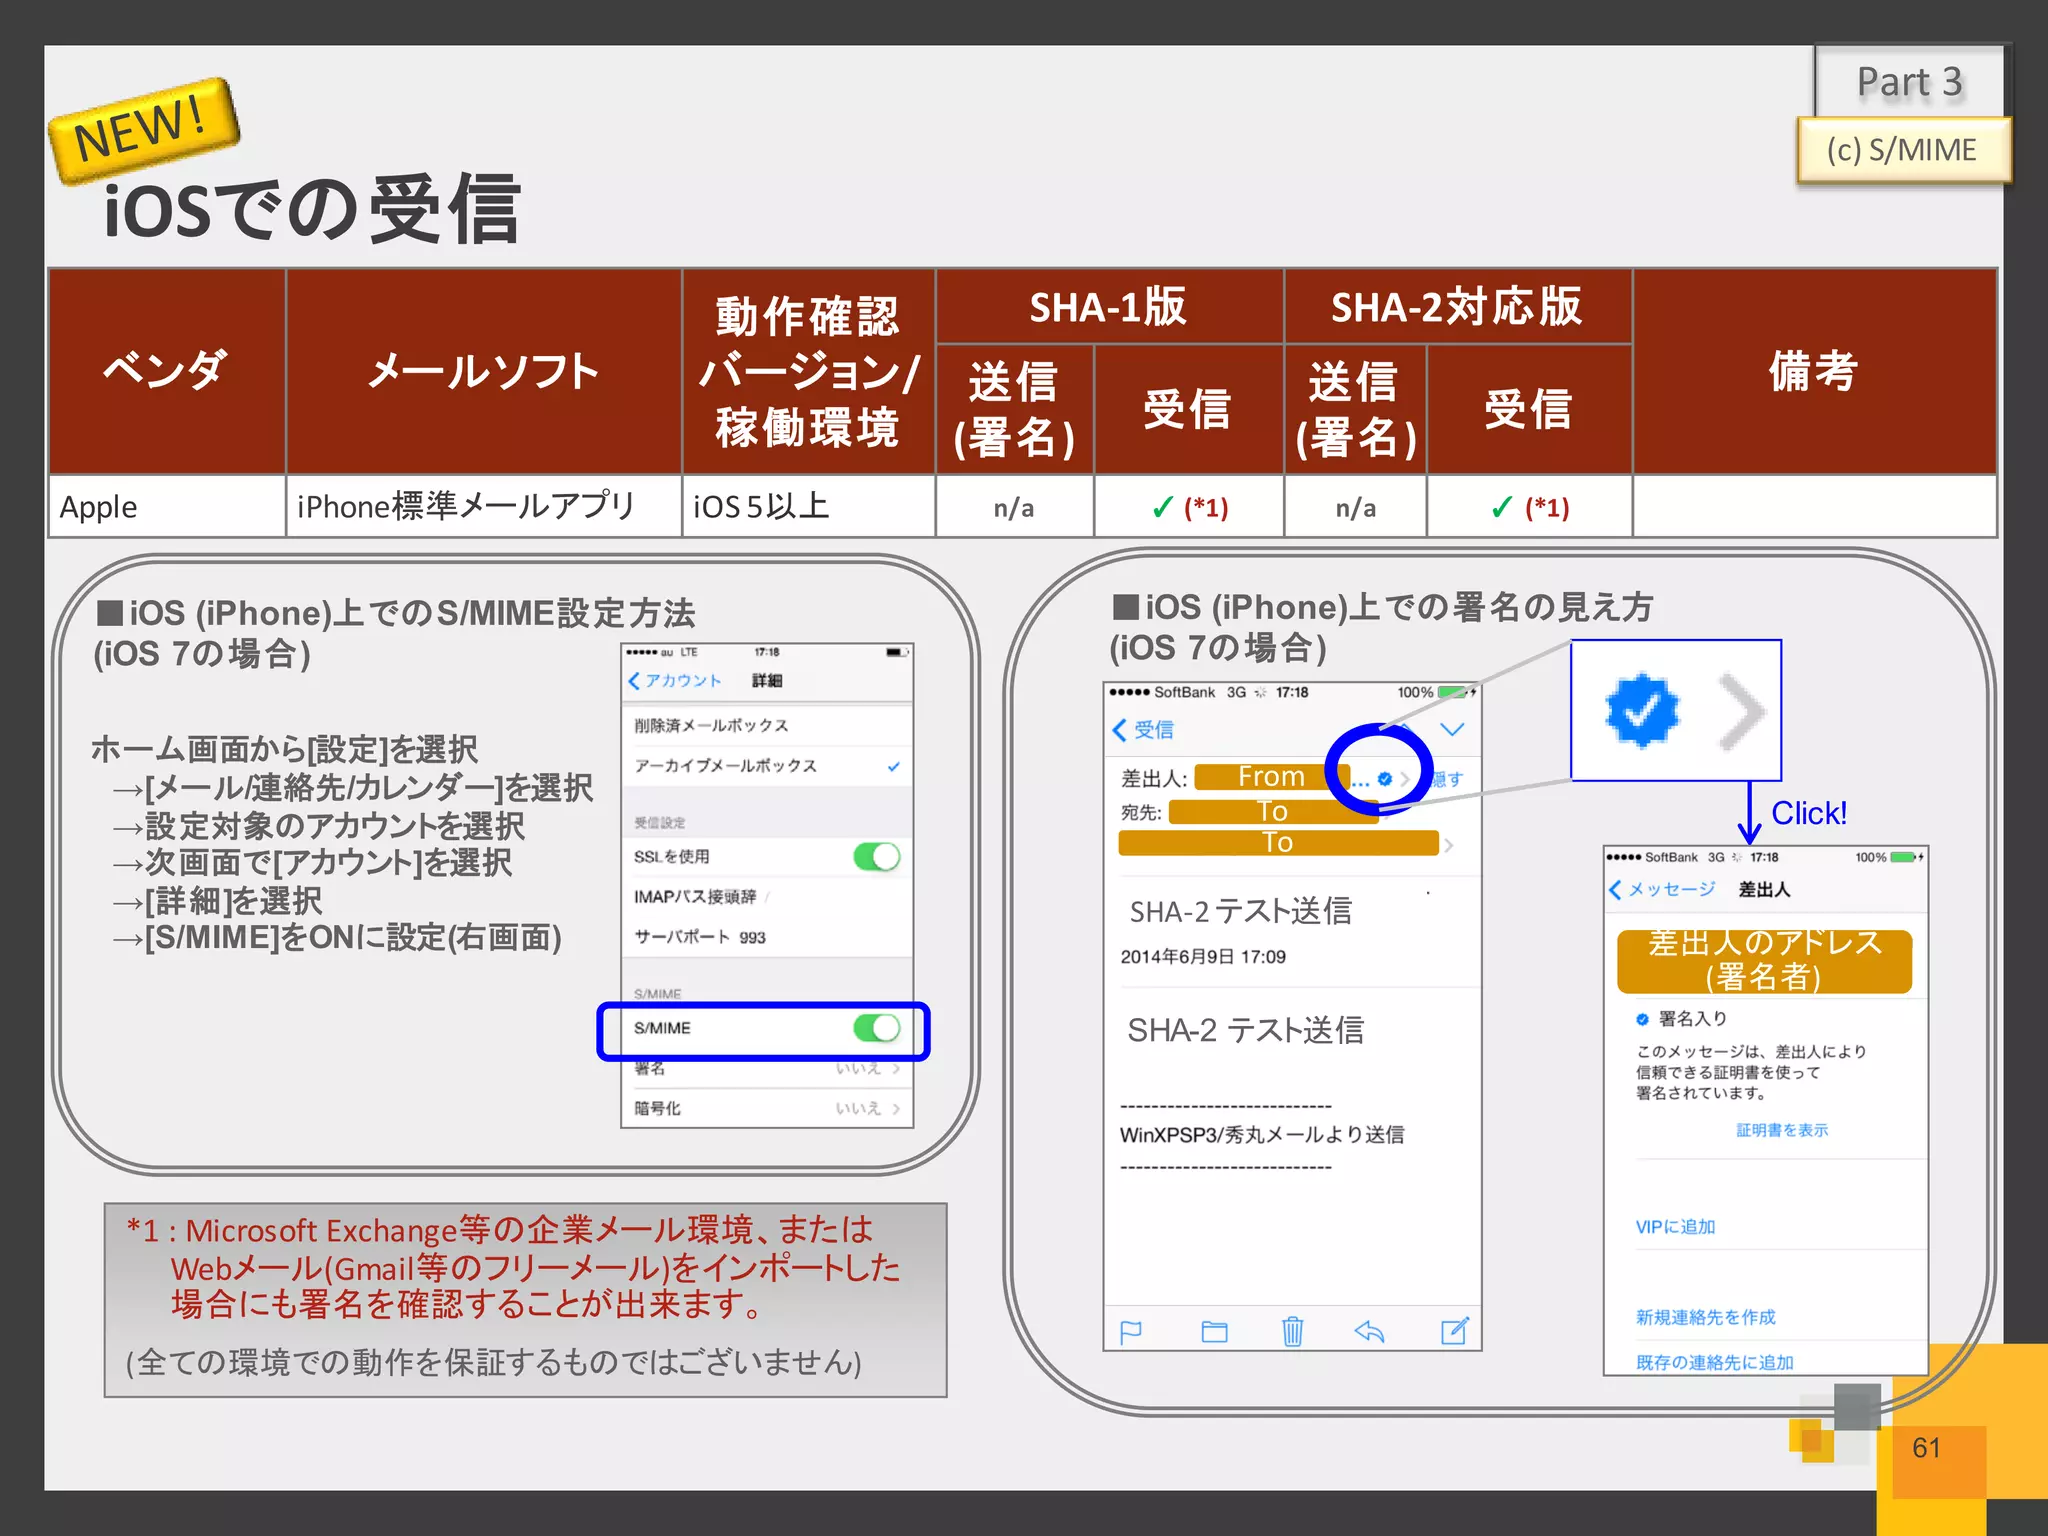Click the Click! annotation label
Image resolution: width=2048 pixels, height=1536 pixels.
1809,813
